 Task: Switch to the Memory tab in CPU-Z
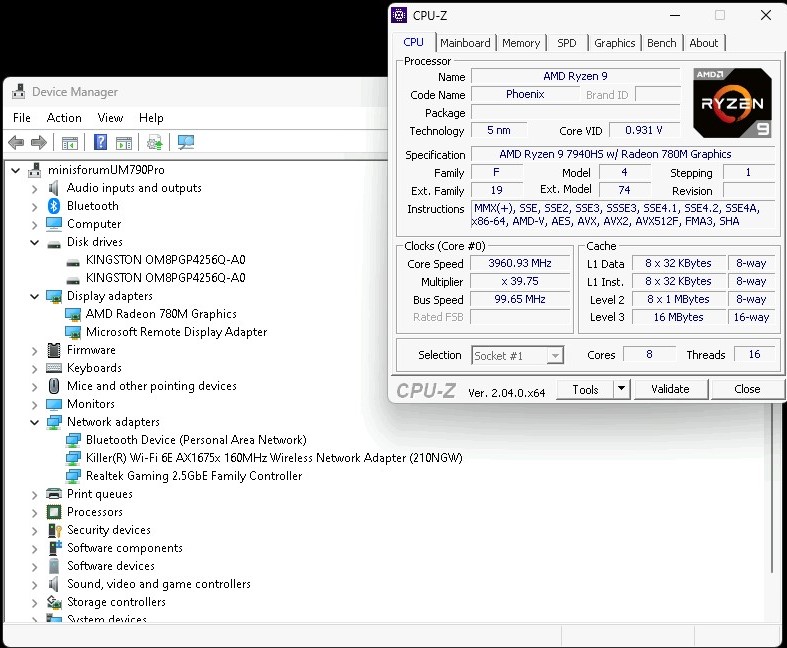pyautogui.click(x=521, y=43)
